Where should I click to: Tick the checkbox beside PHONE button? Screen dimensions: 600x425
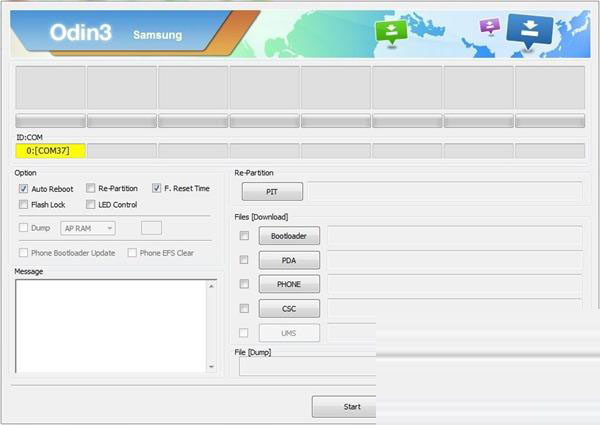(x=244, y=284)
